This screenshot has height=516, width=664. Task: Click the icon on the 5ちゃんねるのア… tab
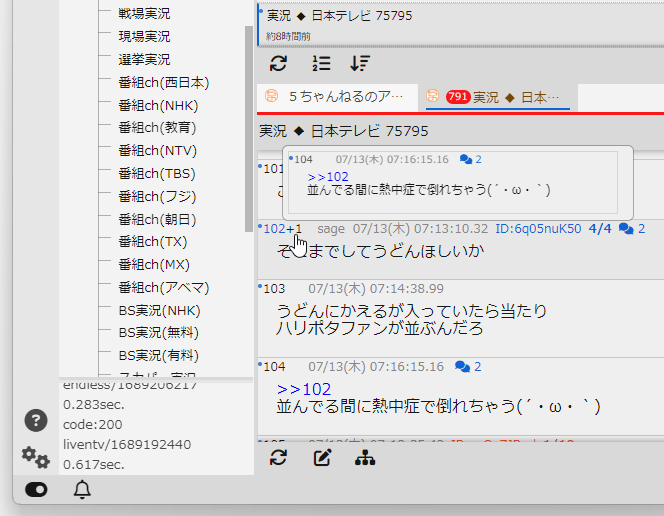click(x=271, y=96)
